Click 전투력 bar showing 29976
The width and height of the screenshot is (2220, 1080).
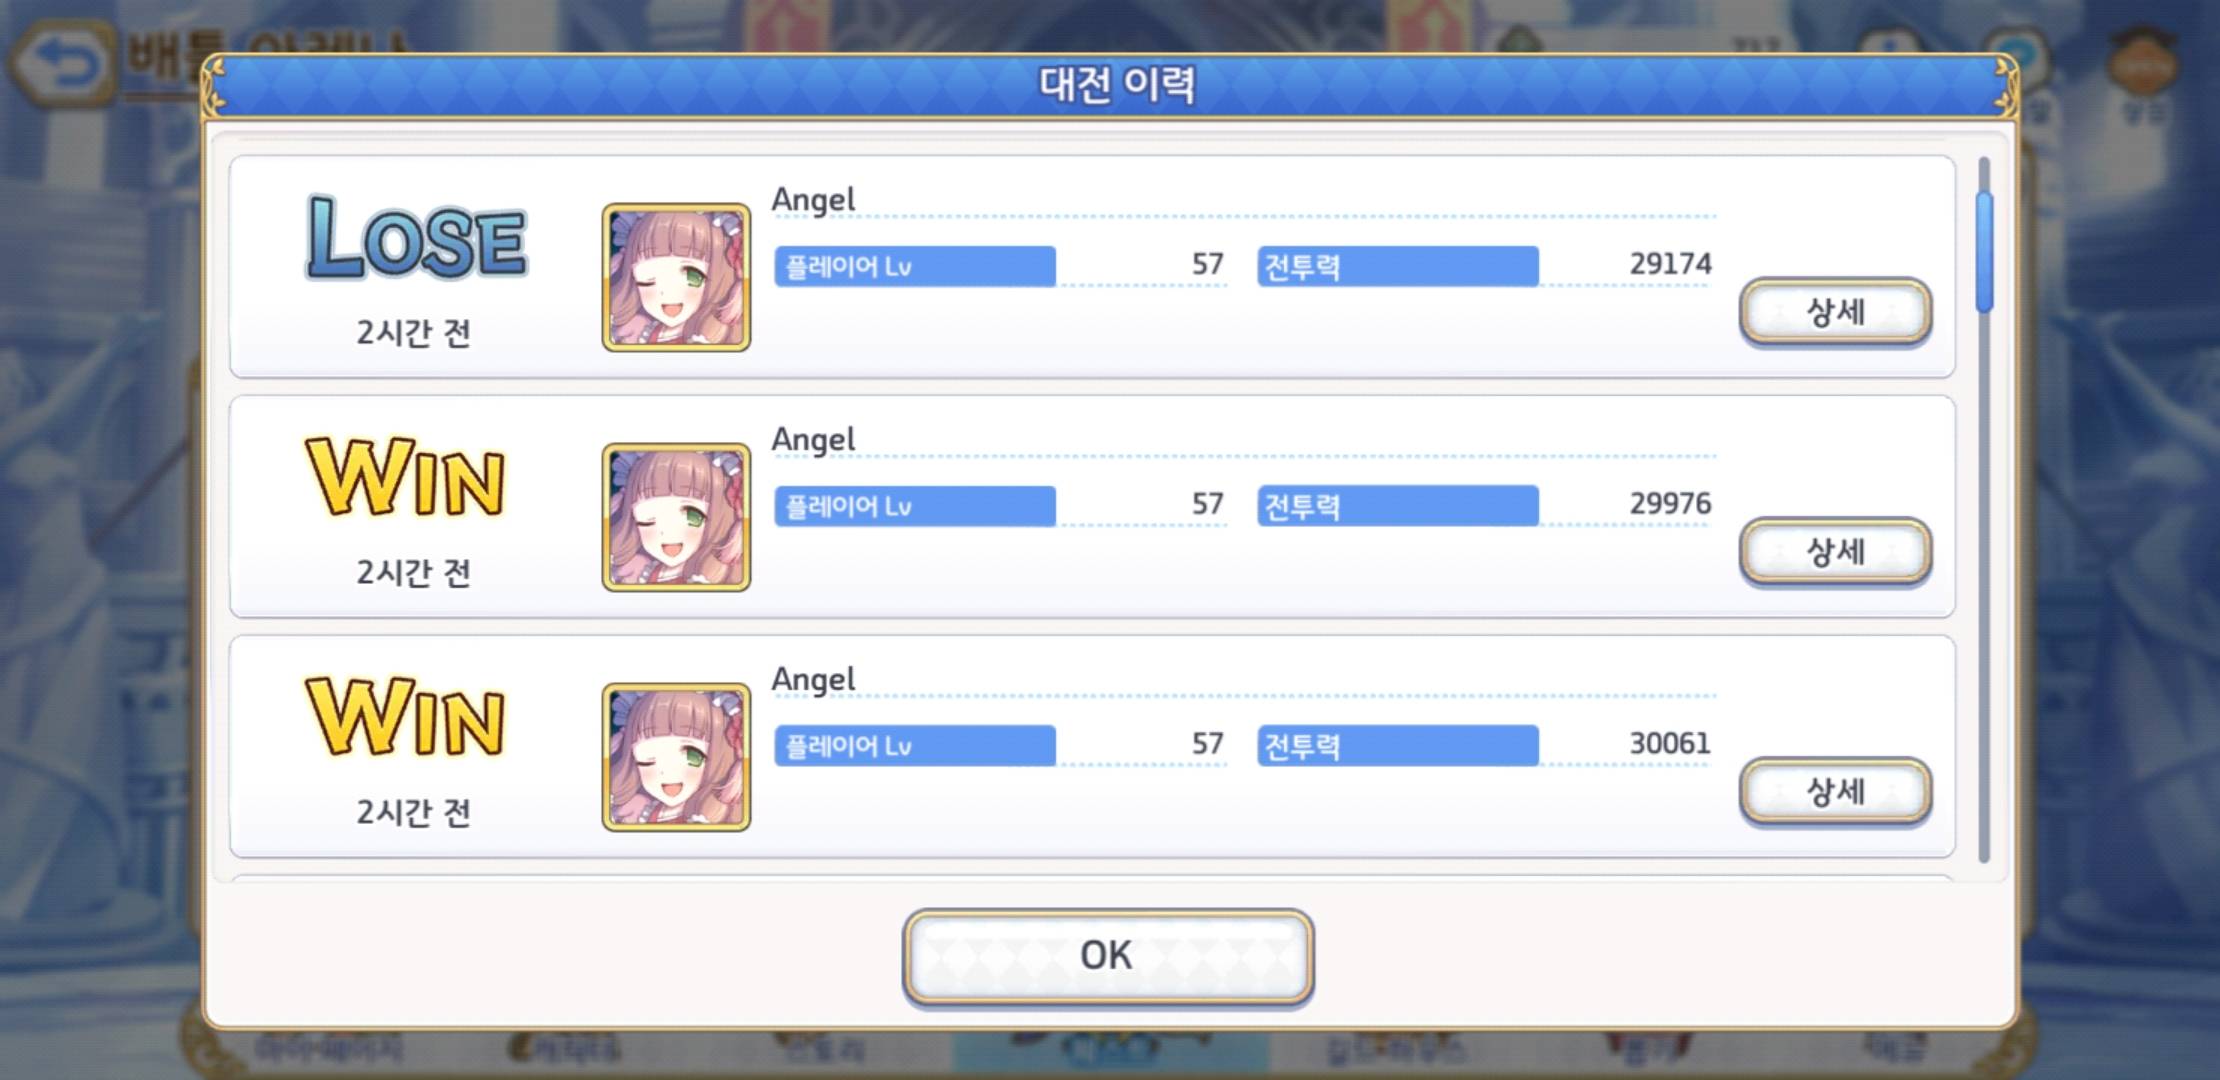click(x=1398, y=506)
